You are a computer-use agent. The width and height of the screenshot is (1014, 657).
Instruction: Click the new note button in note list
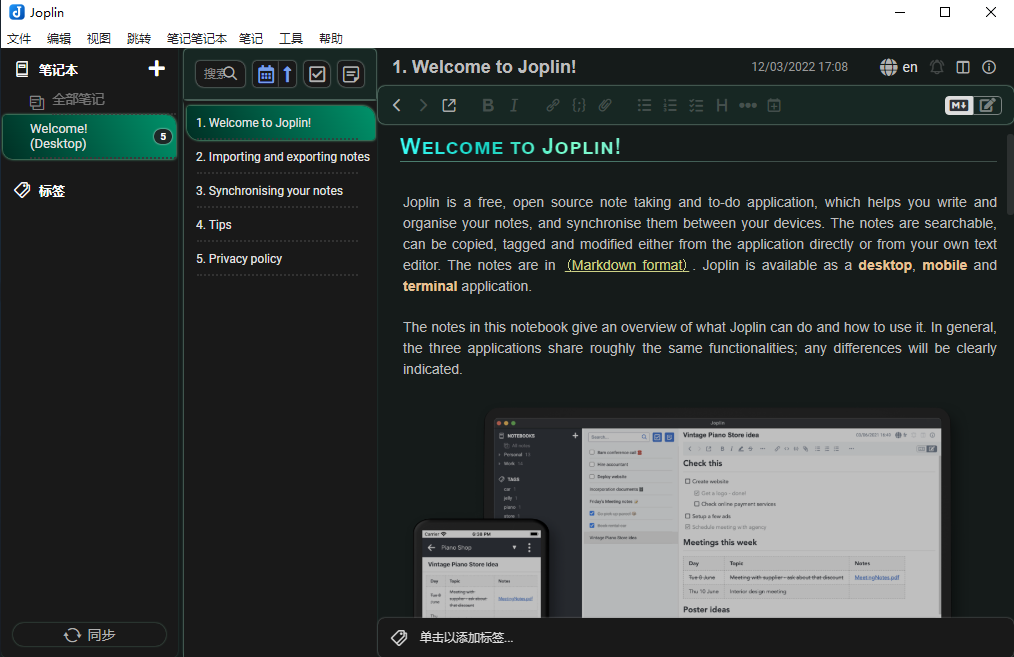[351, 74]
